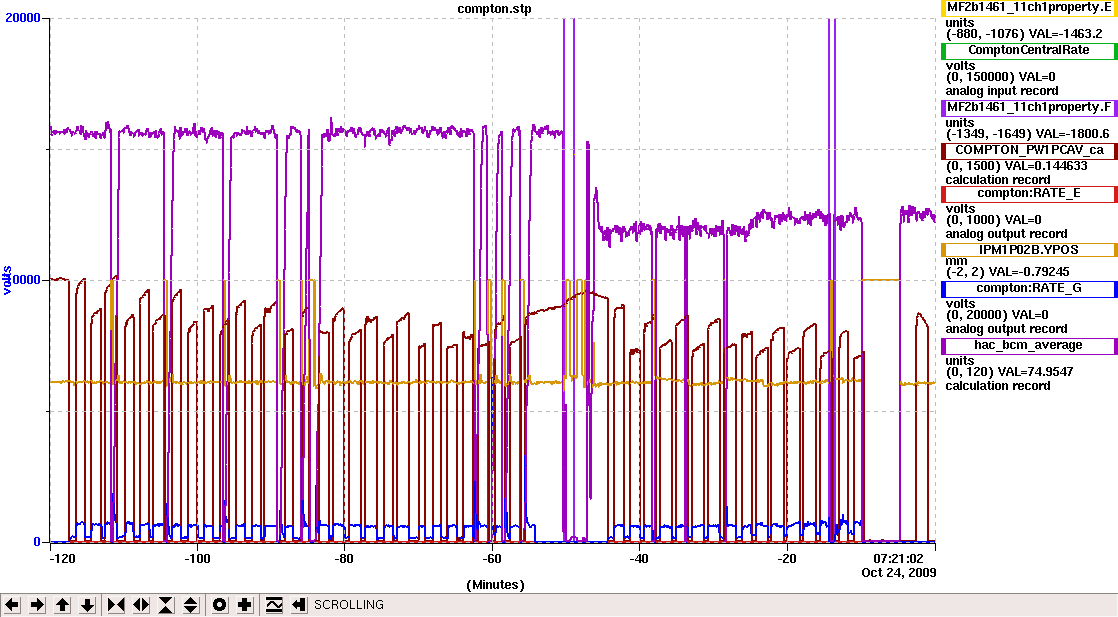The image size is (1118, 617).
Task: Select the compton:RATE_G curve legend
Action: point(1029,289)
